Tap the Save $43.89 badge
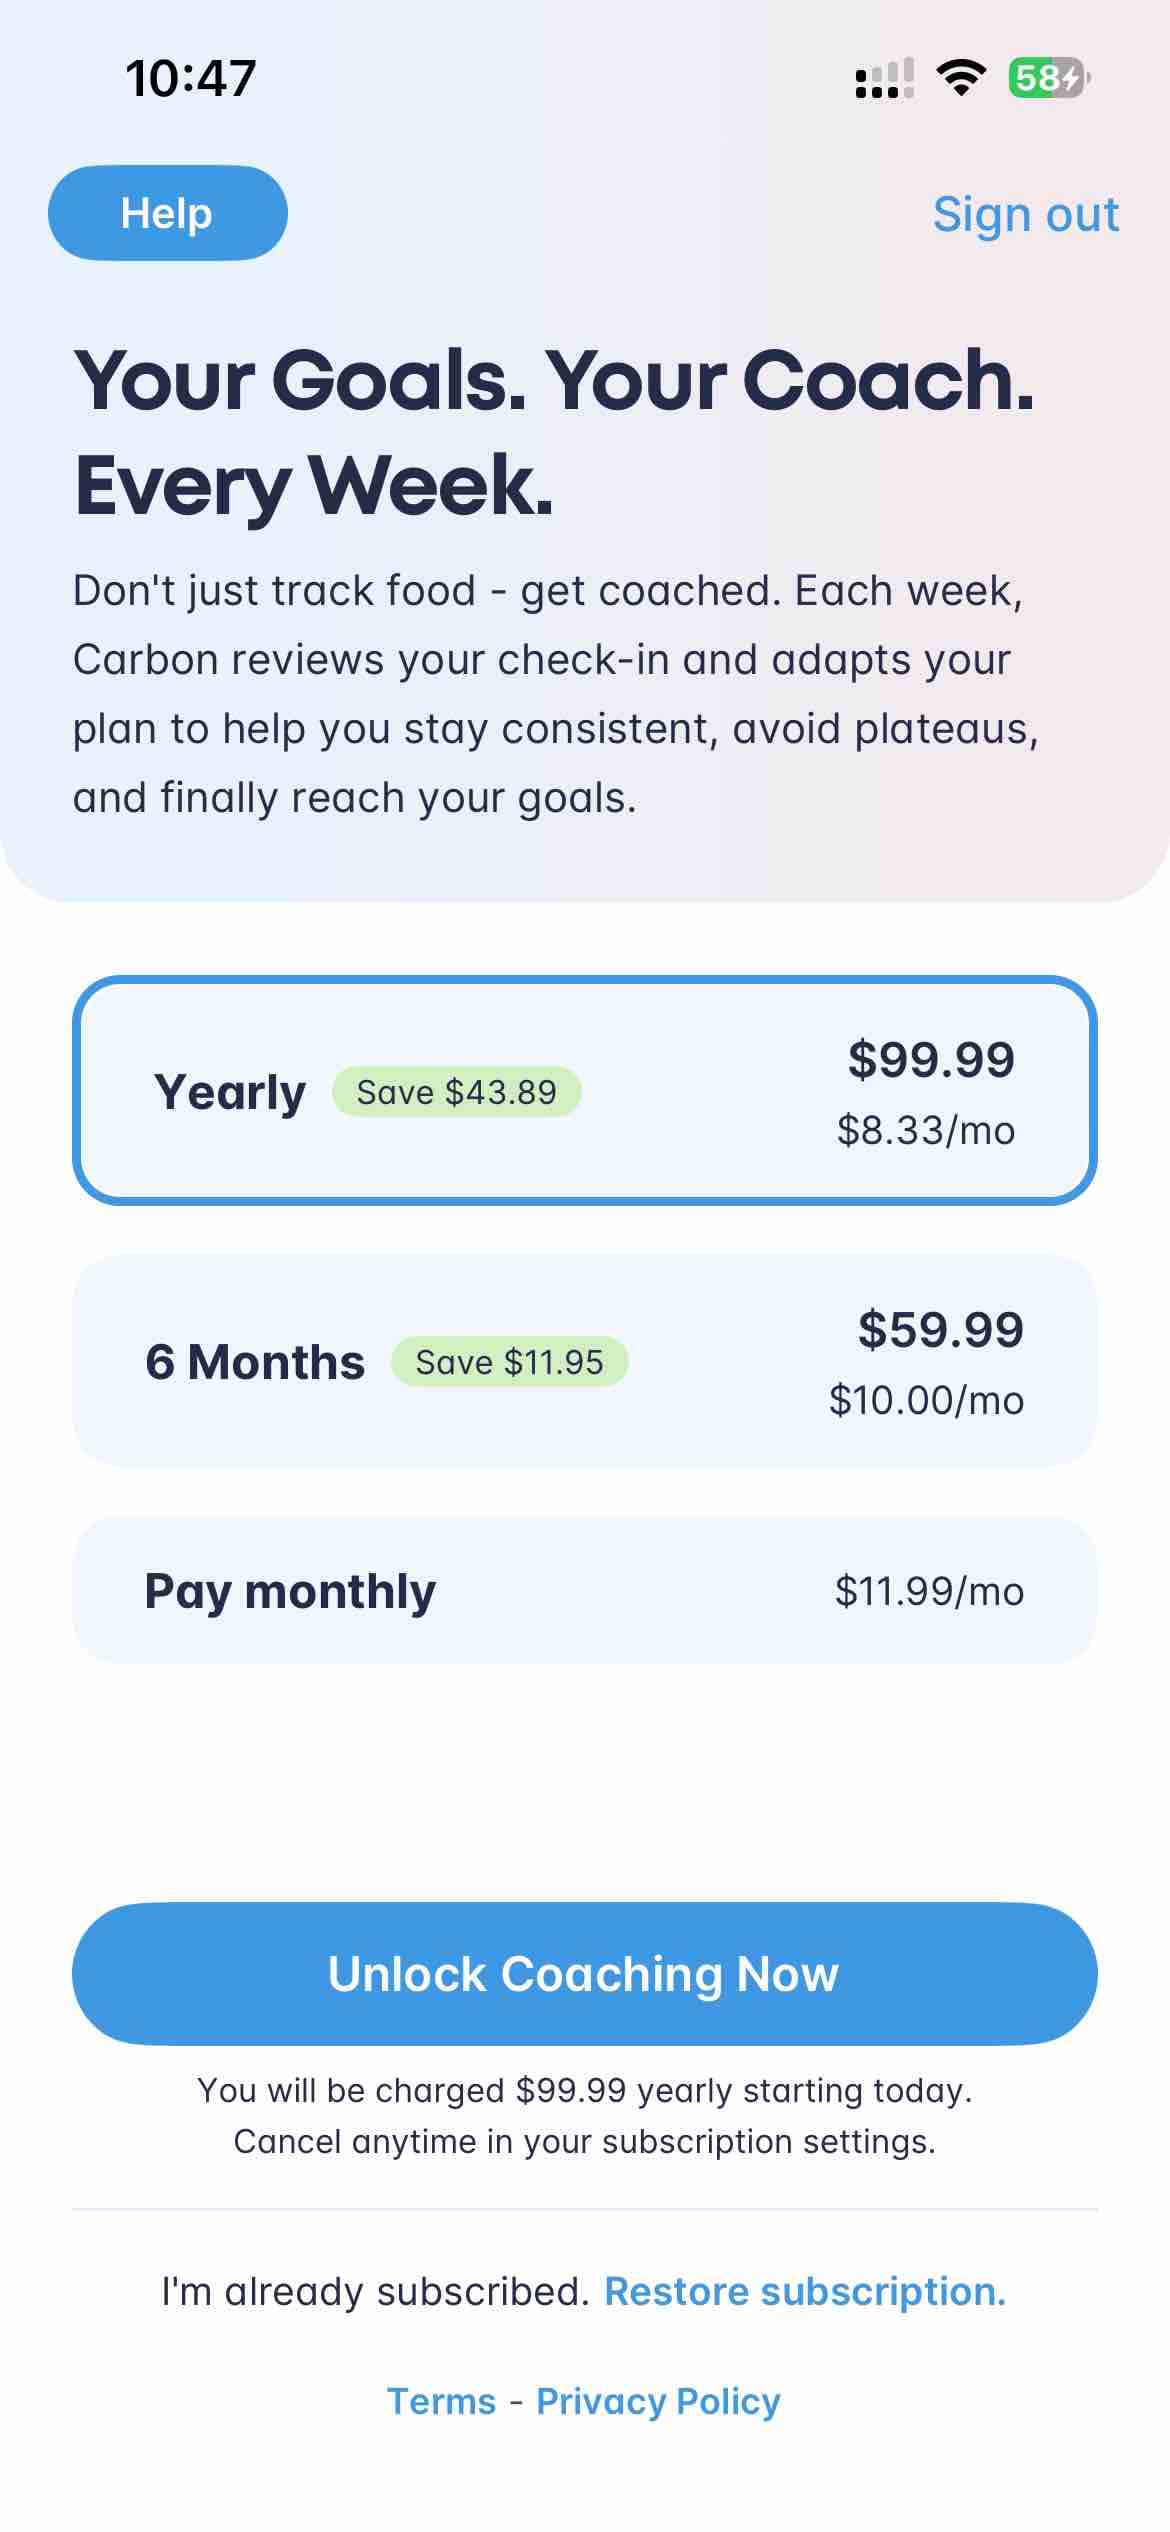 point(456,1092)
